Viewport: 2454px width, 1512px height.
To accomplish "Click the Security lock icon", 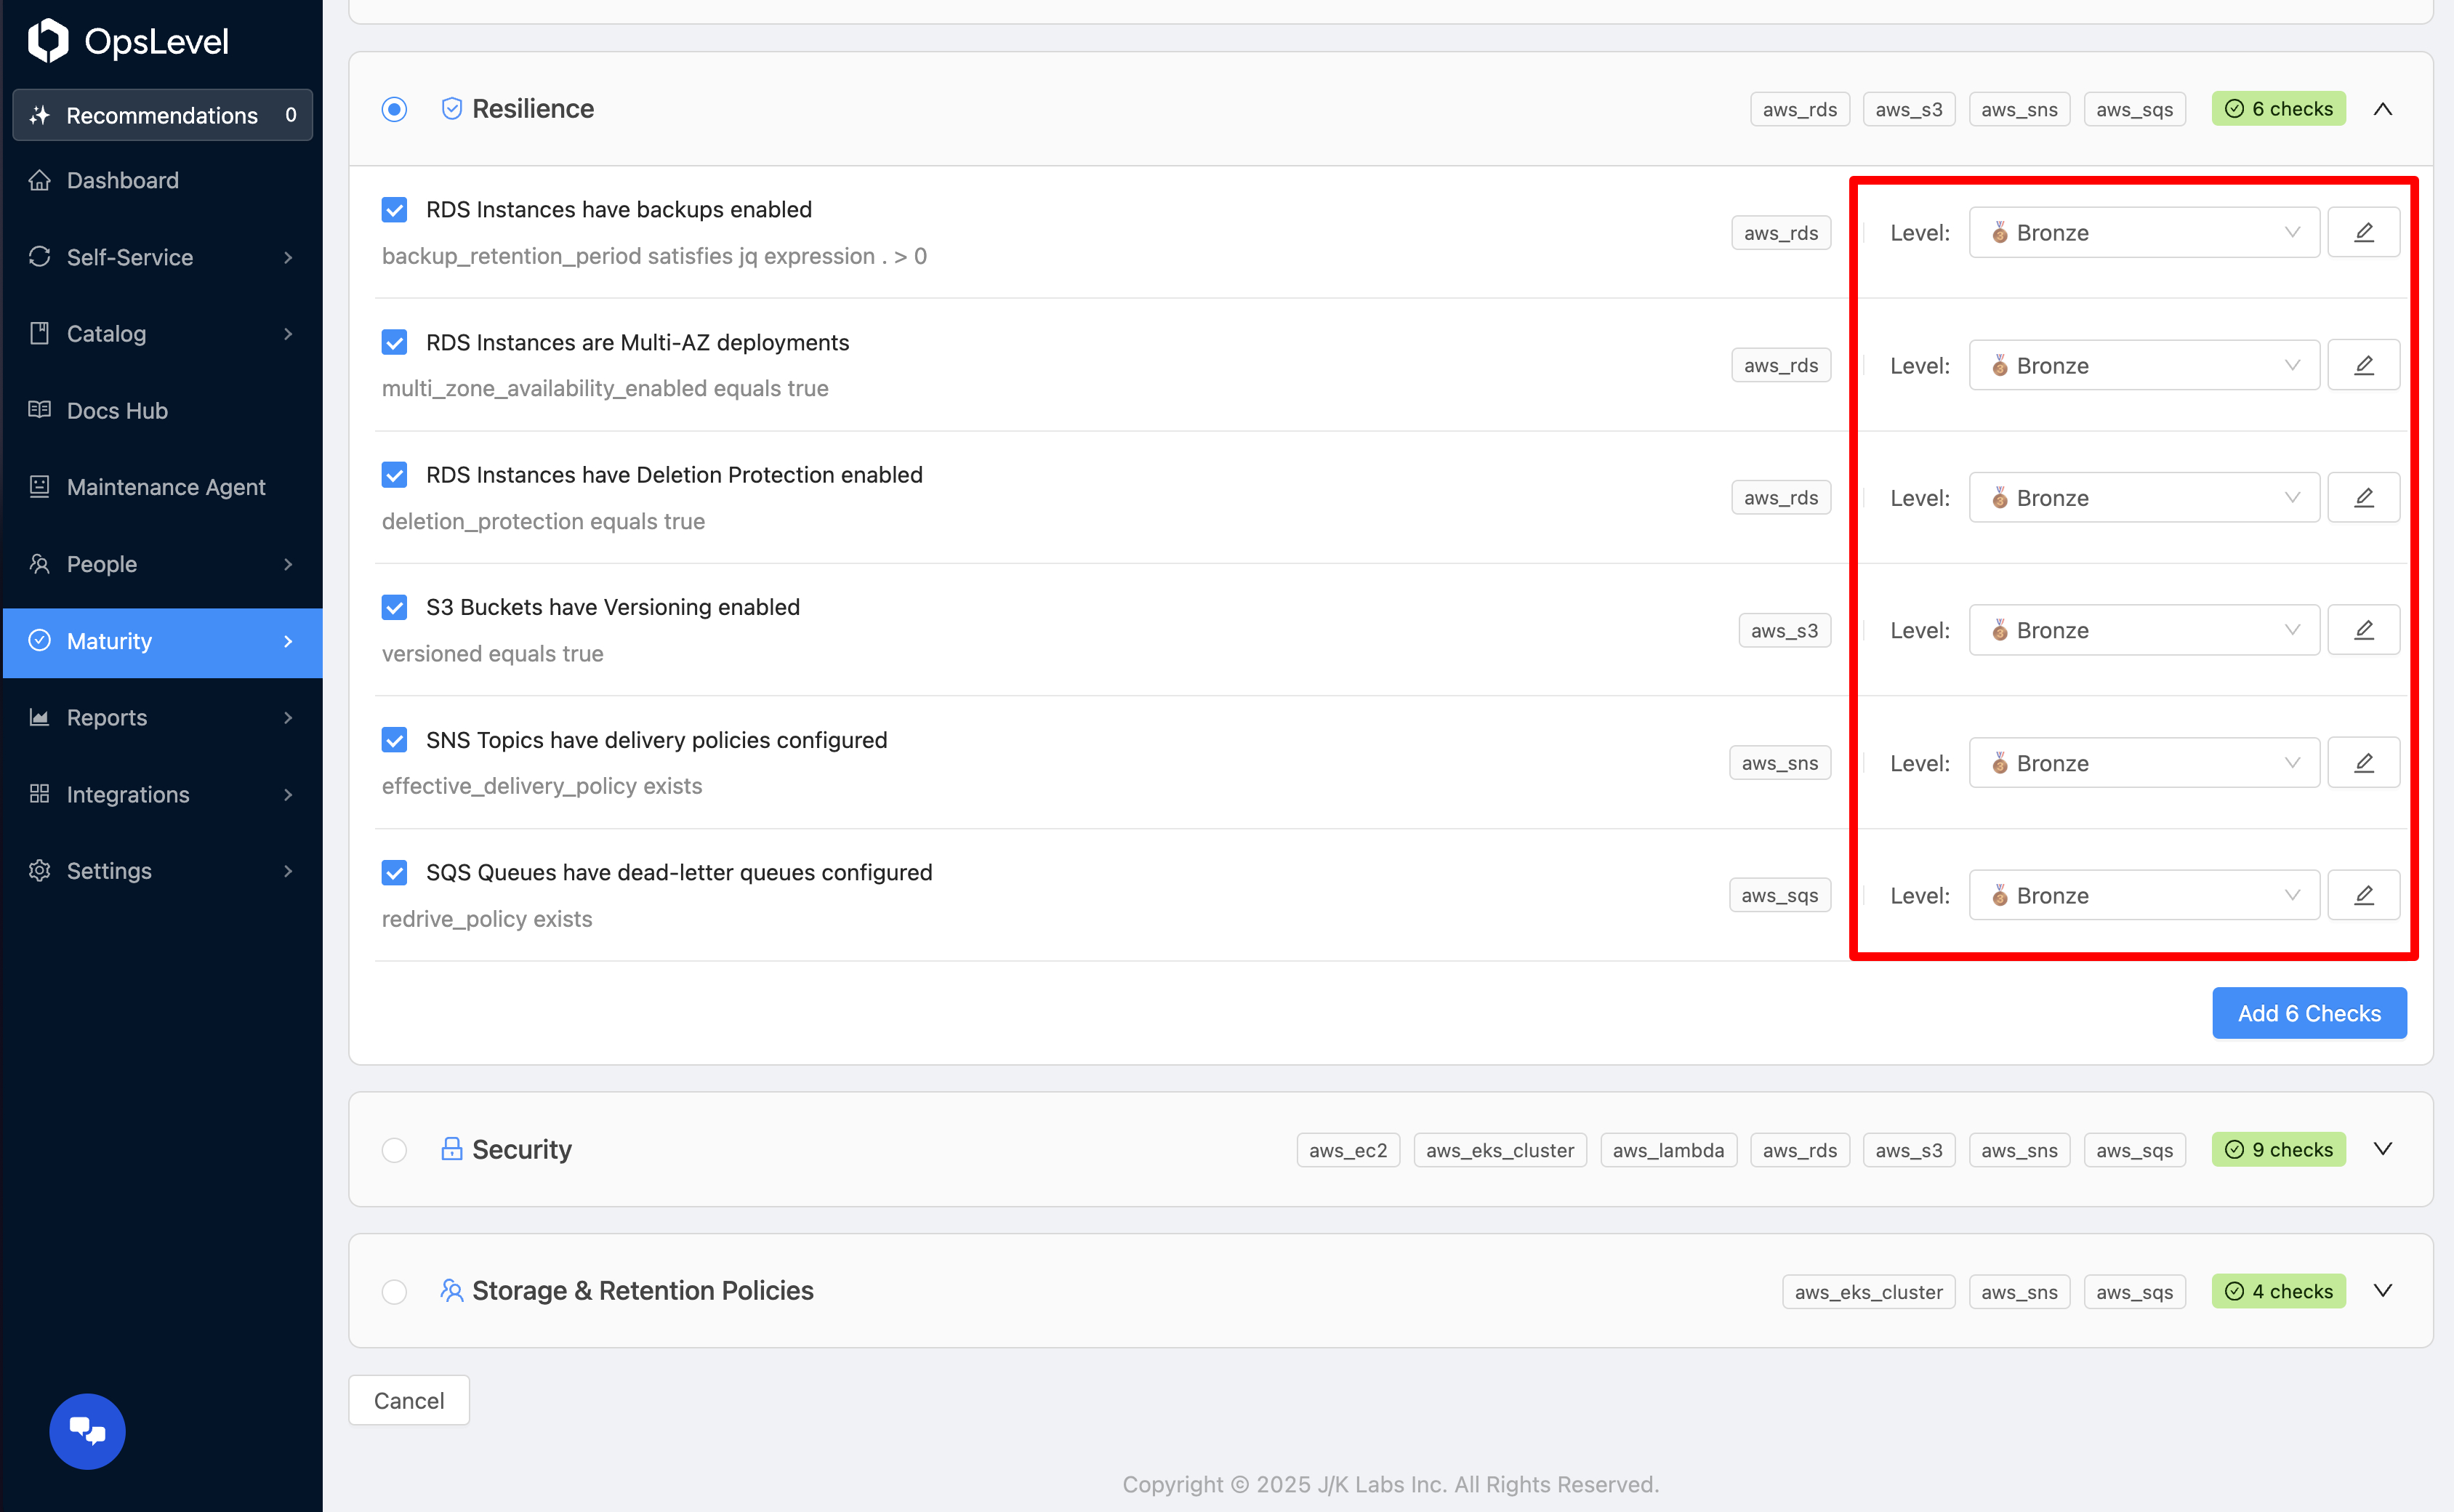I will click(x=452, y=1149).
